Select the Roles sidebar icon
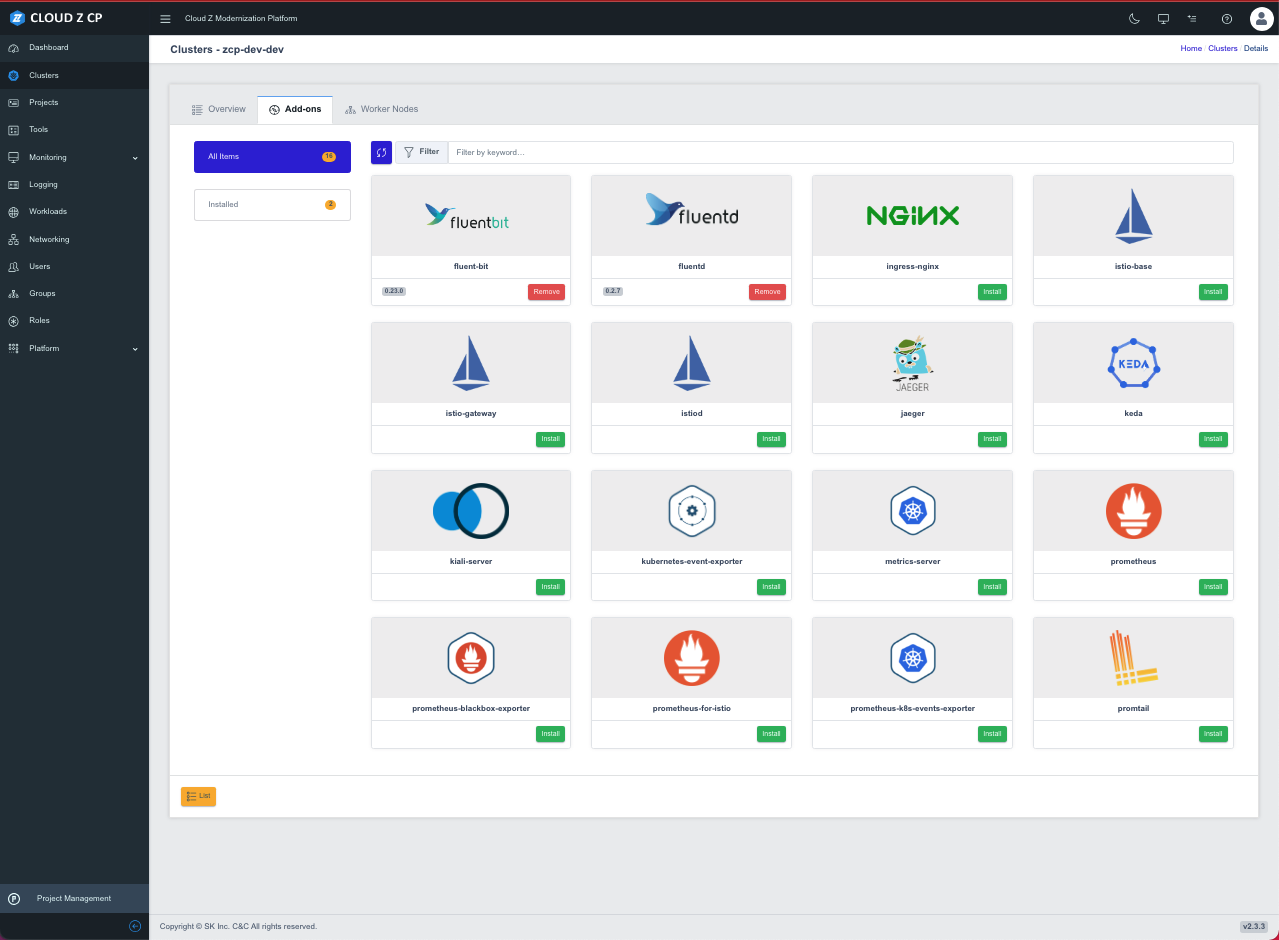1279x940 pixels. [x=13, y=321]
